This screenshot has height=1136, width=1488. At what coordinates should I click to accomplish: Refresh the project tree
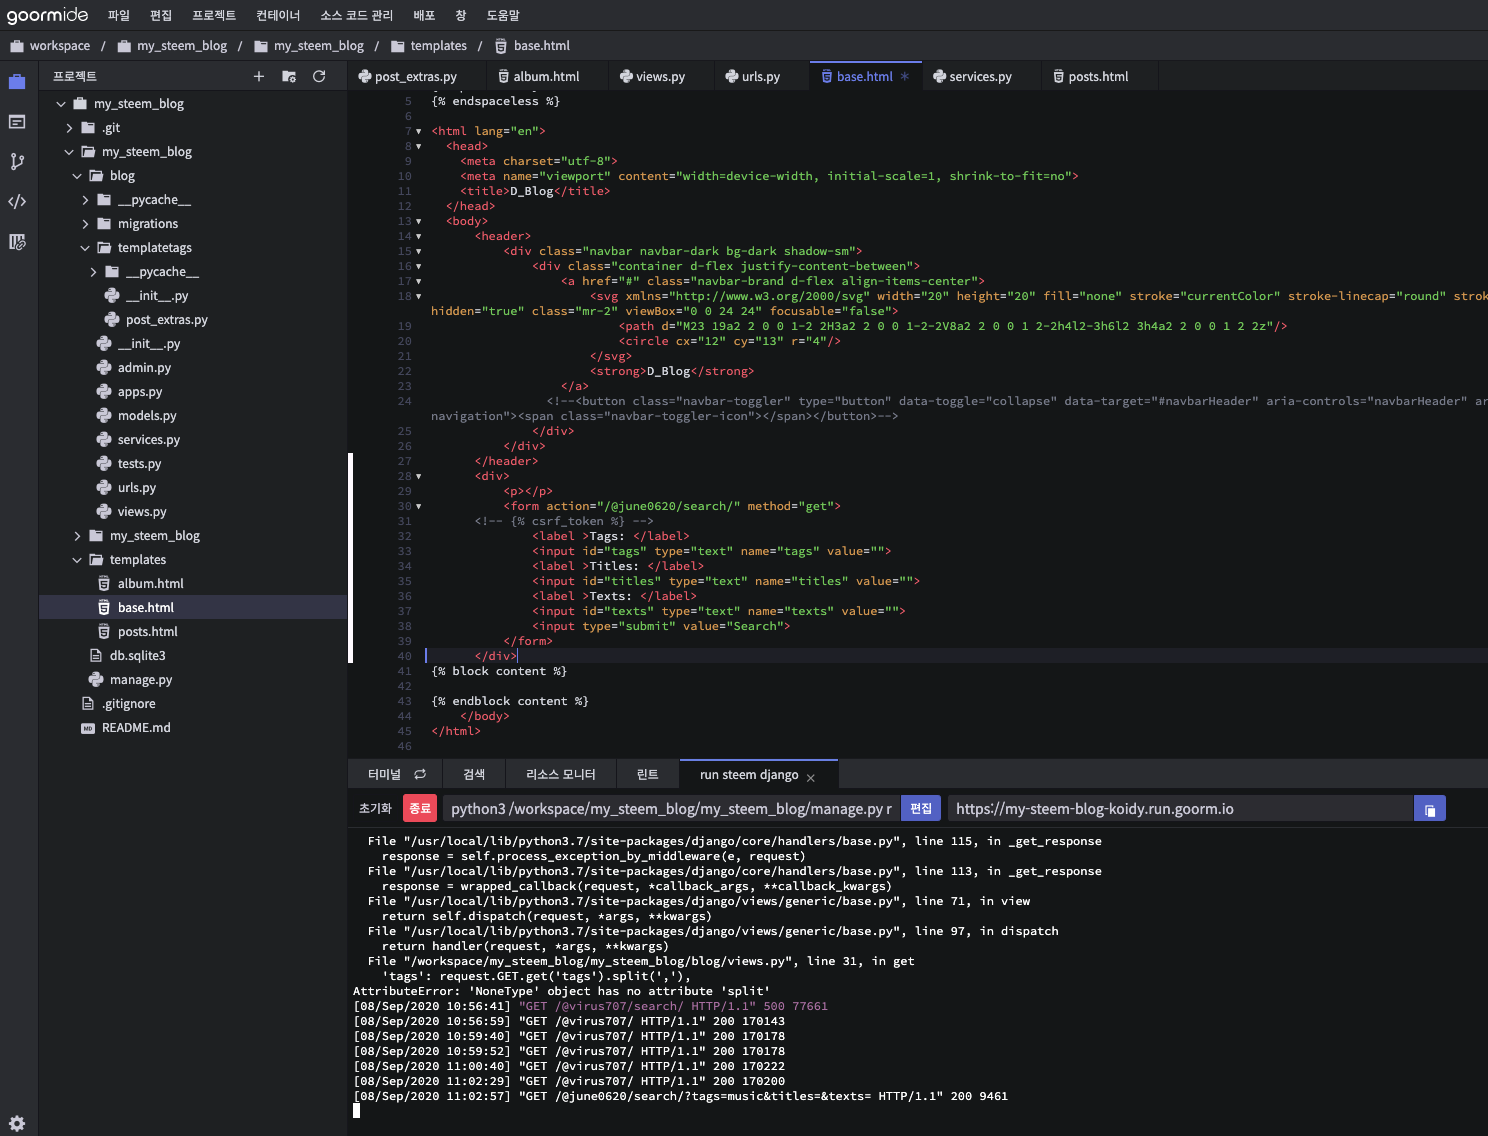(319, 76)
